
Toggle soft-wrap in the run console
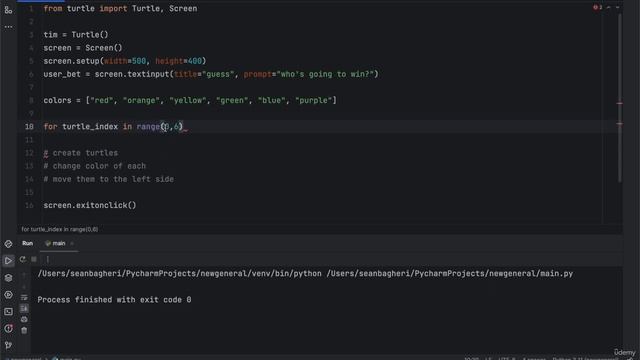pyautogui.click(x=24, y=298)
